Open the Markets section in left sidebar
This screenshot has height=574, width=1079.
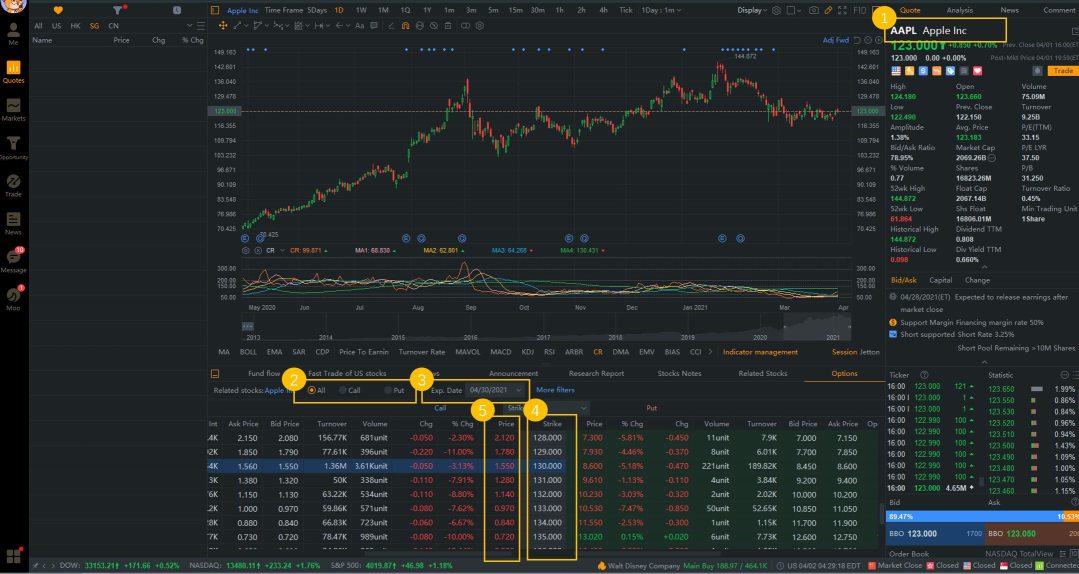13,109
